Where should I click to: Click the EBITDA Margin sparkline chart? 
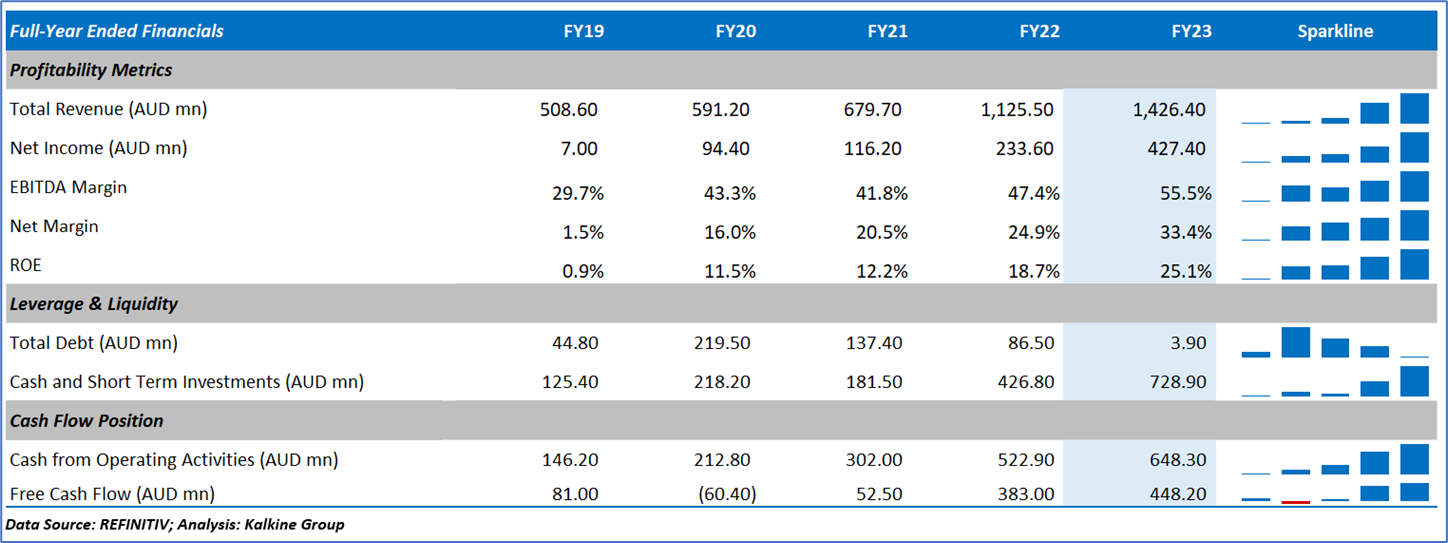pyautogui.click(x=1335, y=187)
